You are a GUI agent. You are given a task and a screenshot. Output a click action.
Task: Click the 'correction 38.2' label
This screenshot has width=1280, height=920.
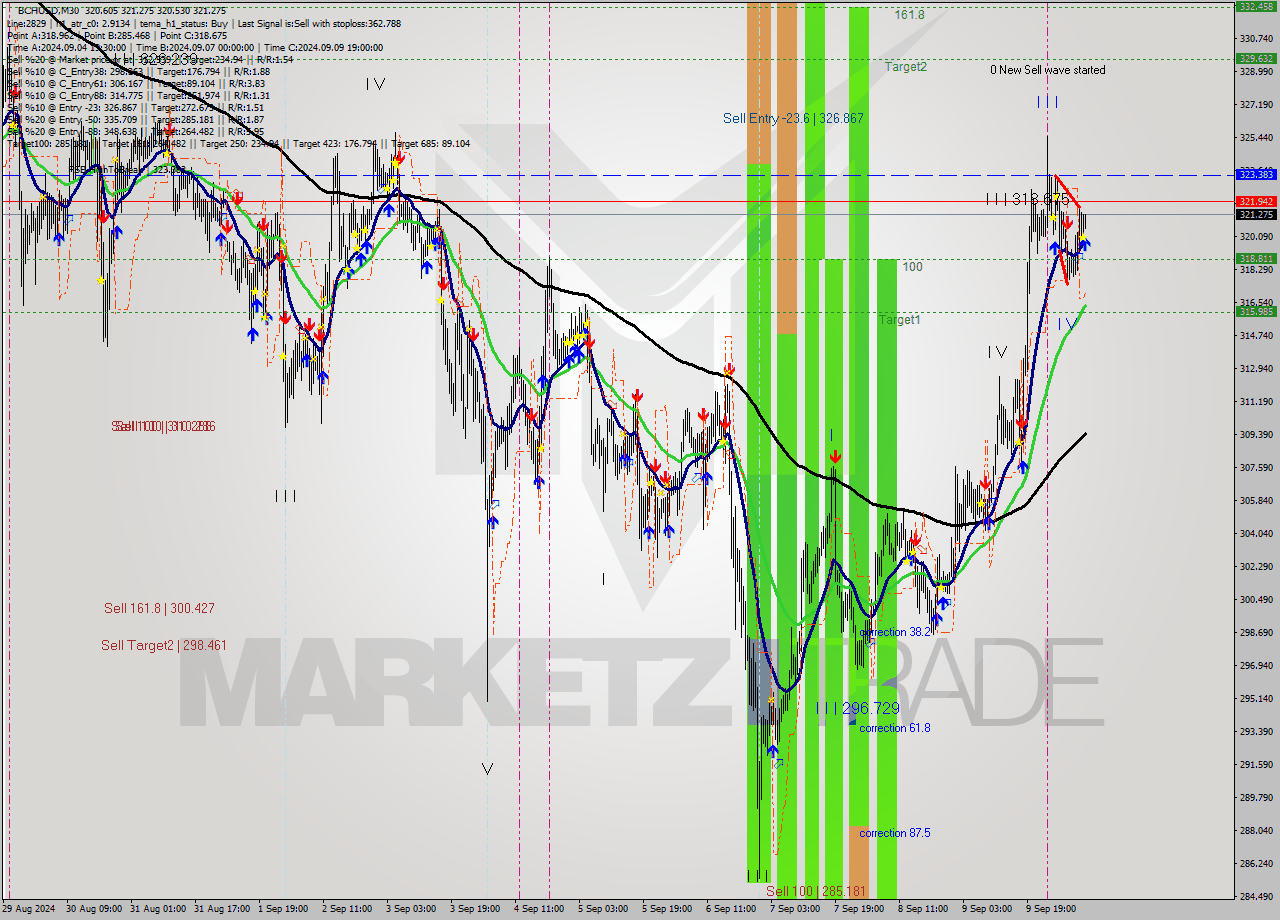click(x=895, y=632)
